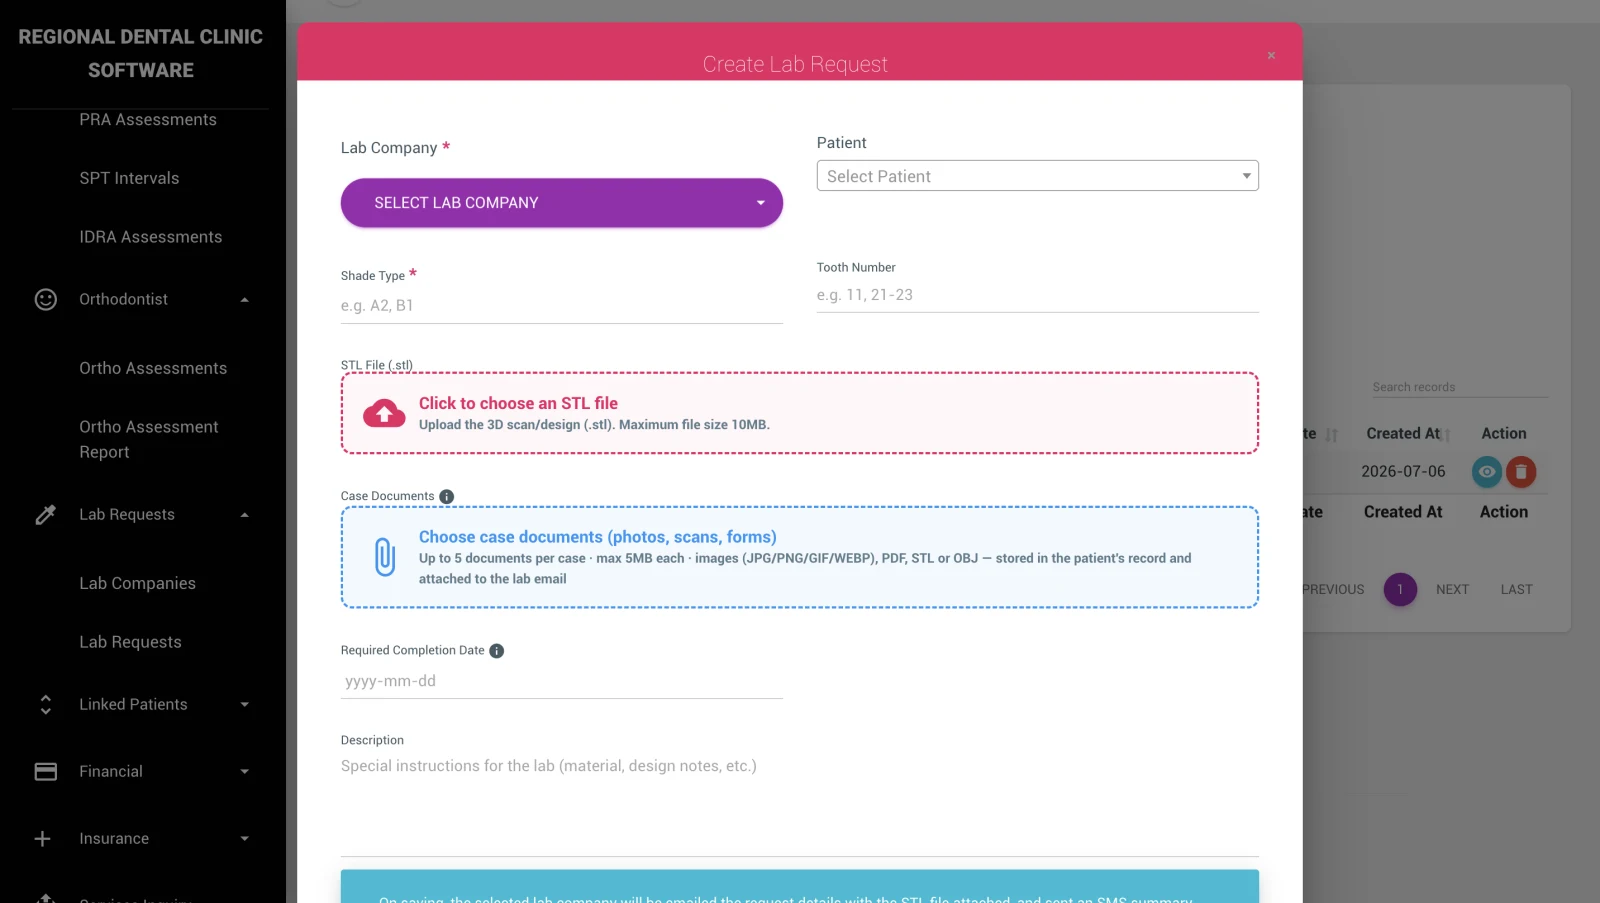Viewport: 1600px width, 903px height.
Task: Click the Shade Type input field
Action: (x=561, y=306)
